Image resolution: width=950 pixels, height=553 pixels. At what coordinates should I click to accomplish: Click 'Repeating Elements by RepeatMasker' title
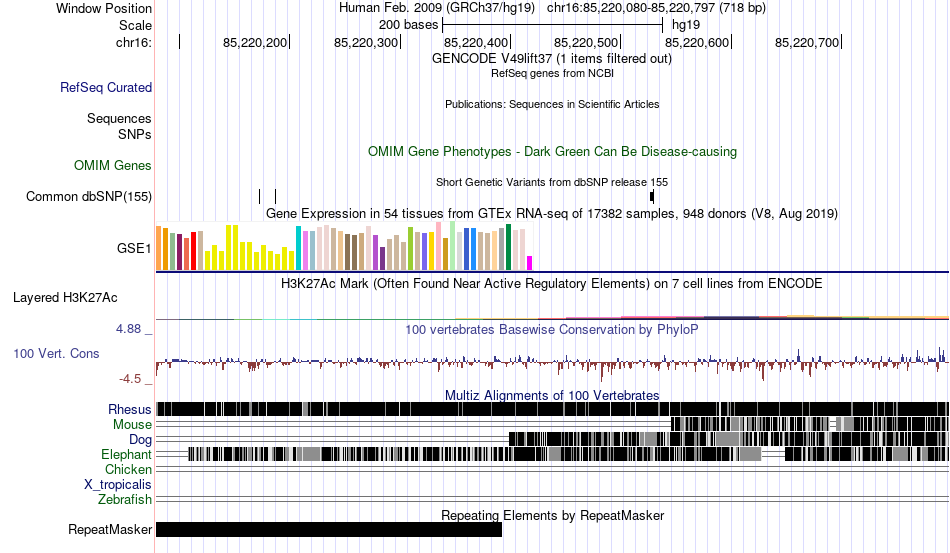tap(553, 515)
